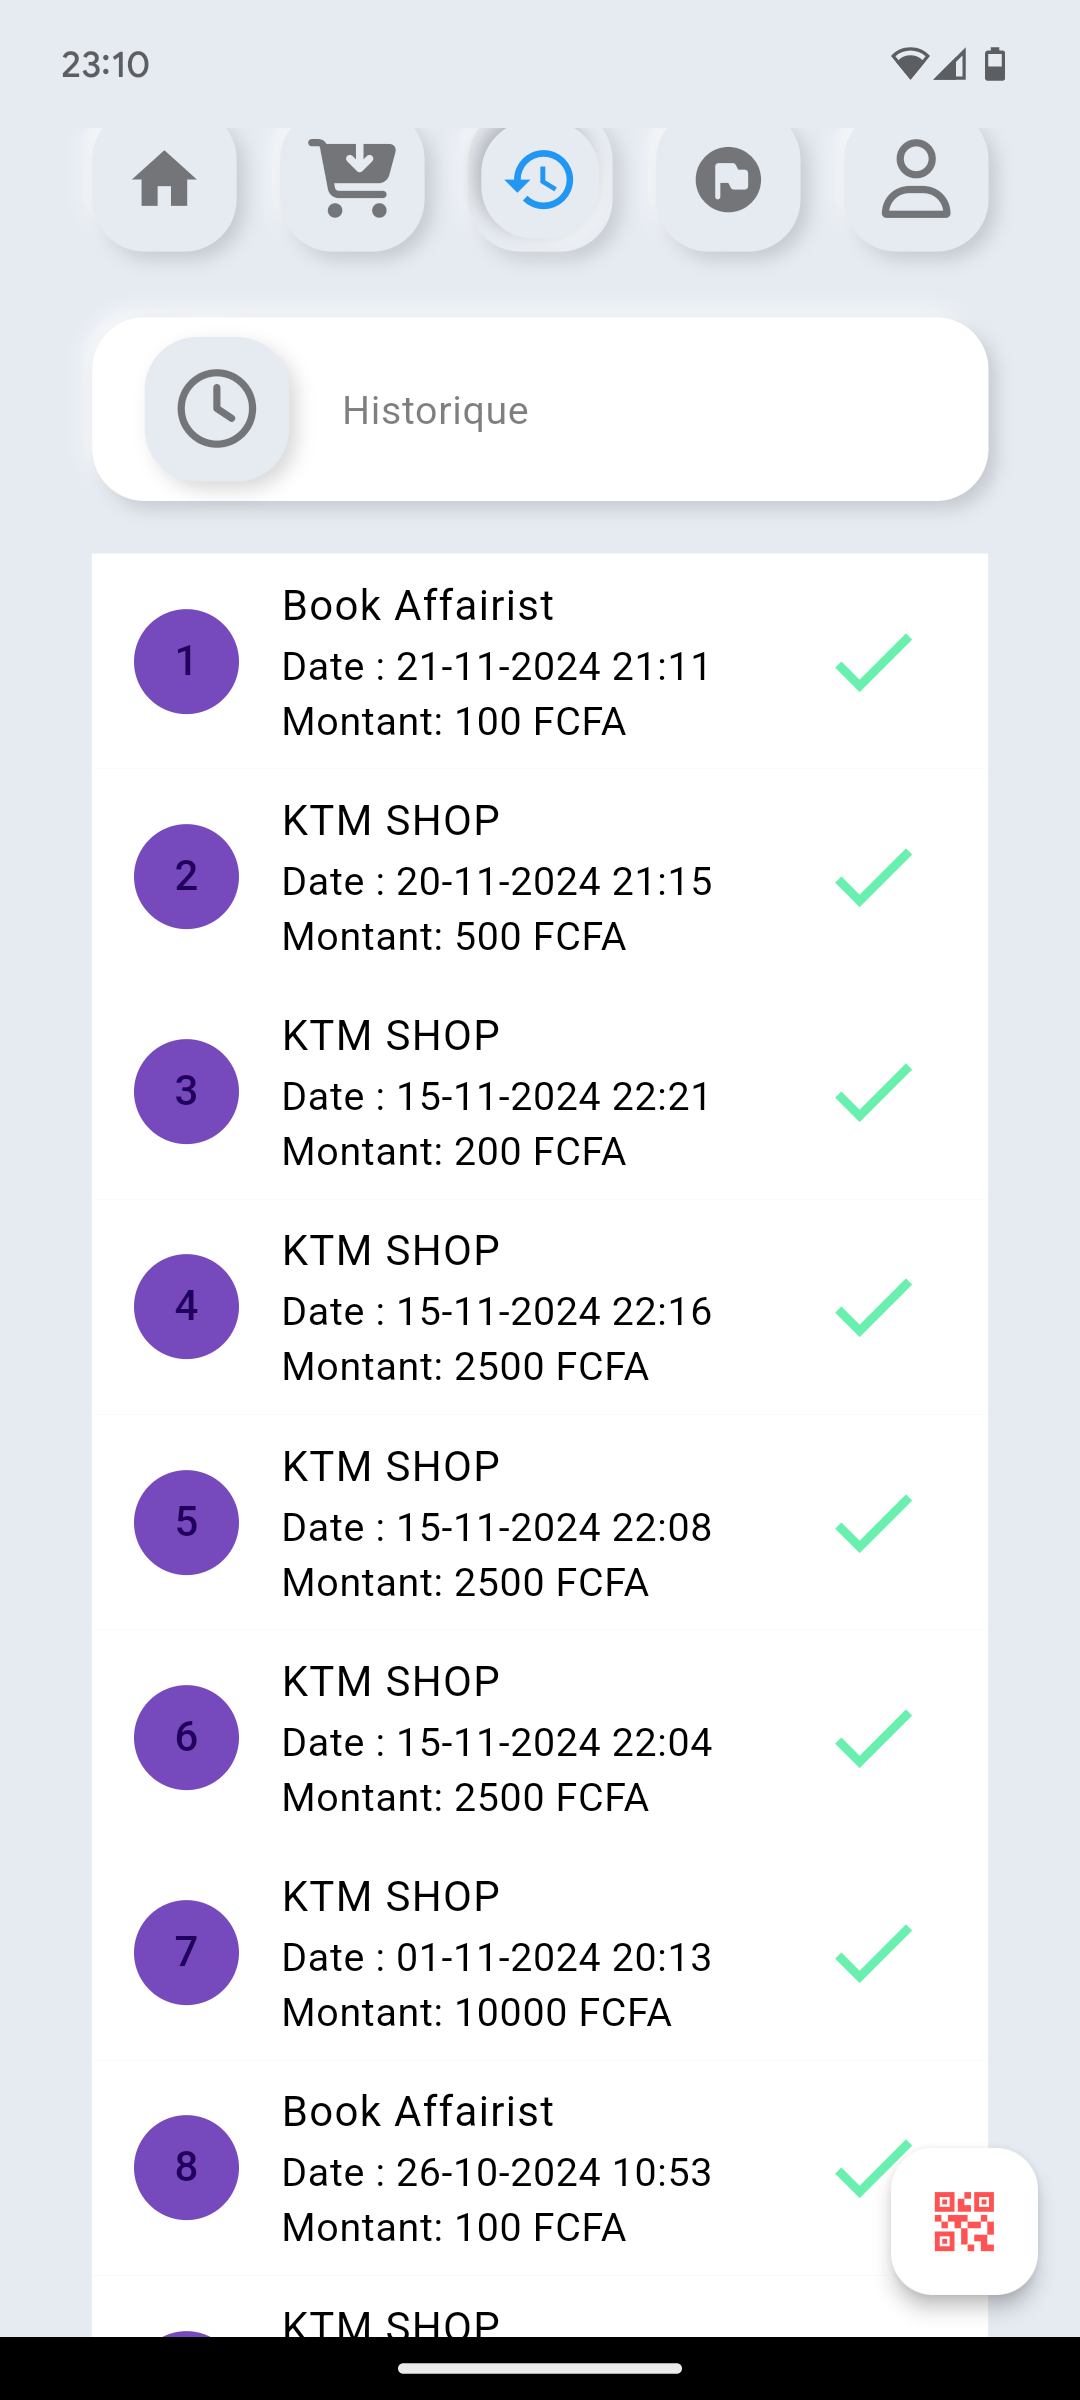
Task: Tap green checkmark on transaction 1
Action: [874, 662]
